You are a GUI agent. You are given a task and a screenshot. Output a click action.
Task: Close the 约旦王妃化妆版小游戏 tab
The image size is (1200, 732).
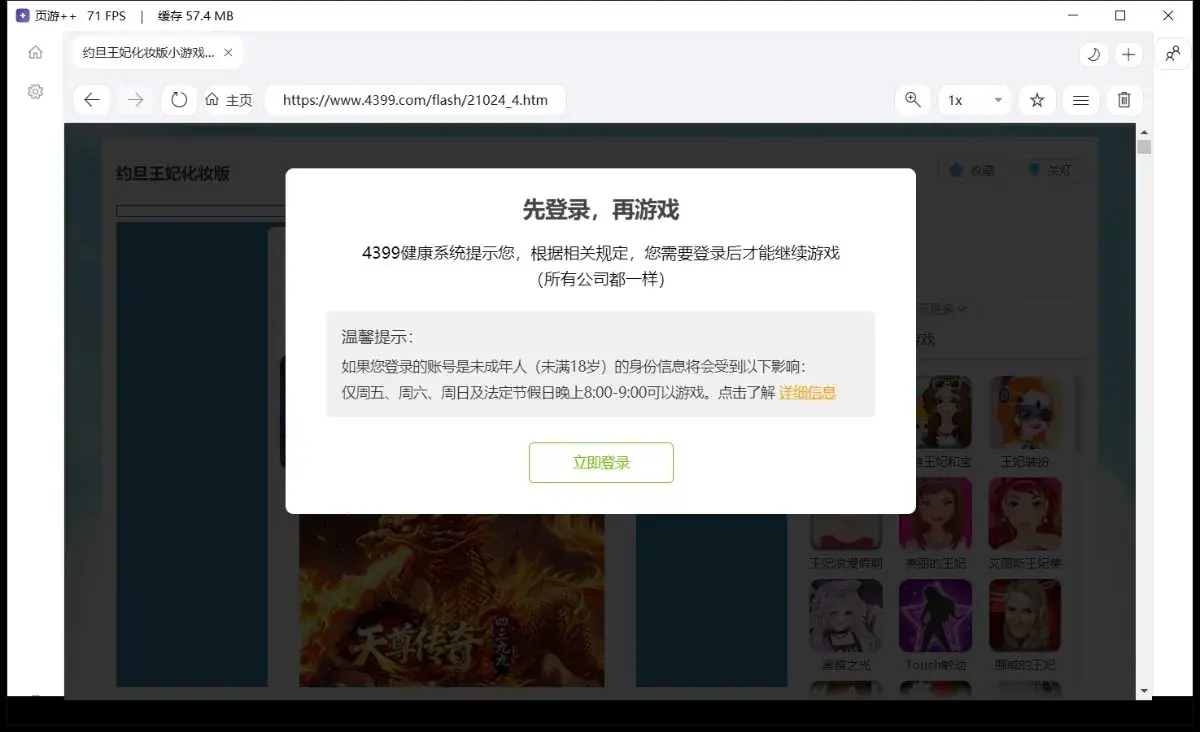228,53
